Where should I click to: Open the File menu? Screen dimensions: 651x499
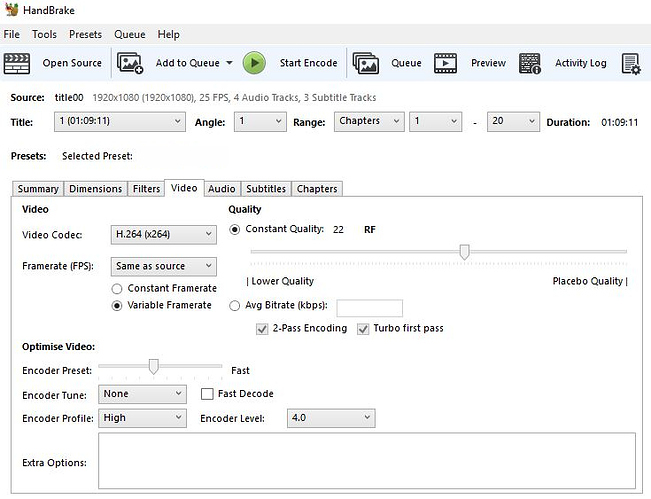click(x=12, y=34)
